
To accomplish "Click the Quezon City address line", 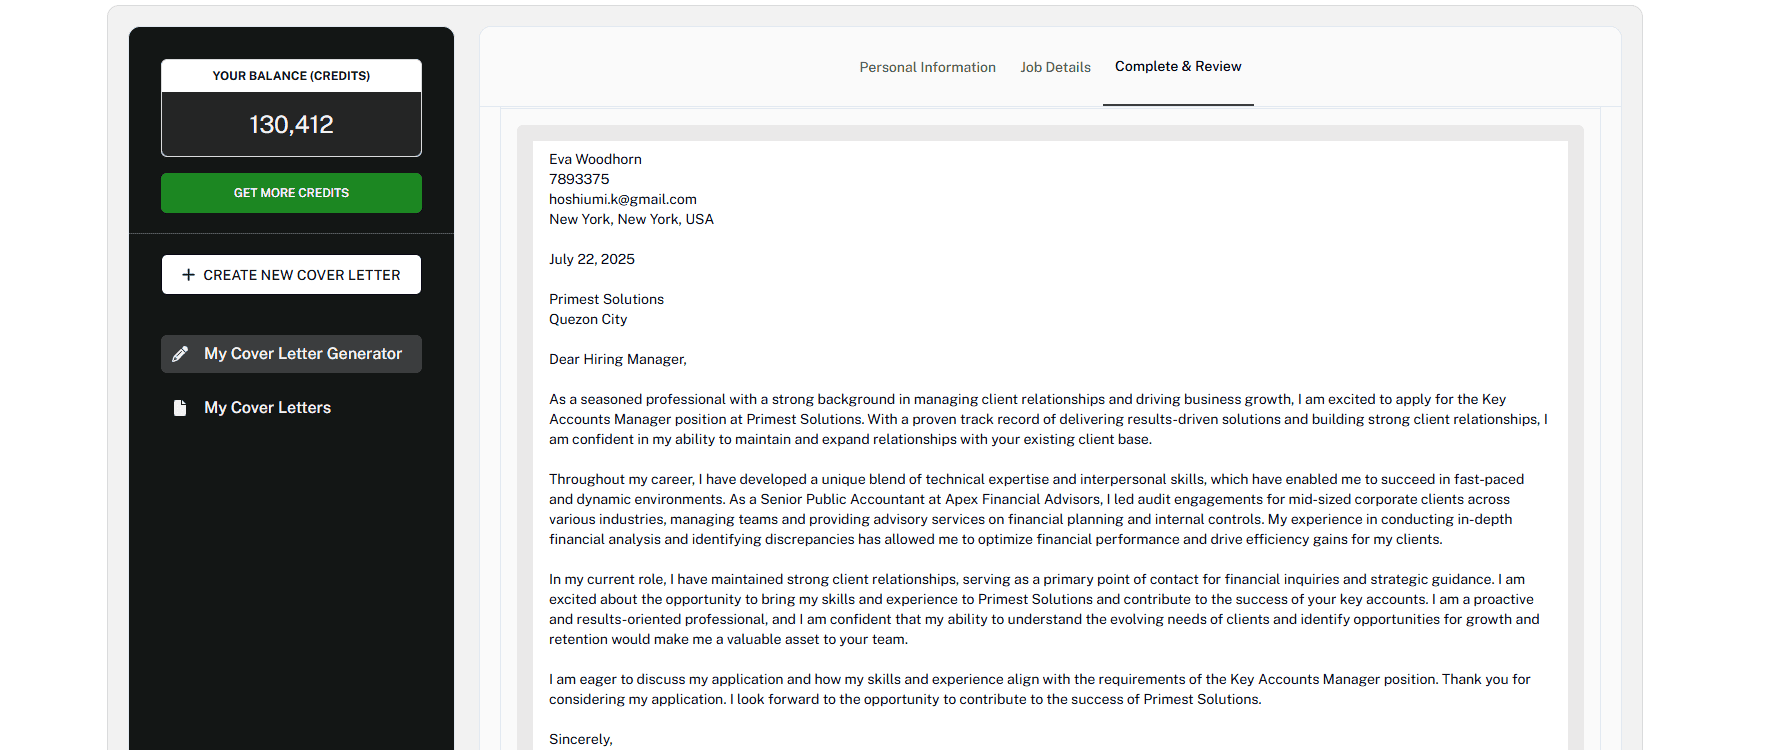I will tap(588, 319).
